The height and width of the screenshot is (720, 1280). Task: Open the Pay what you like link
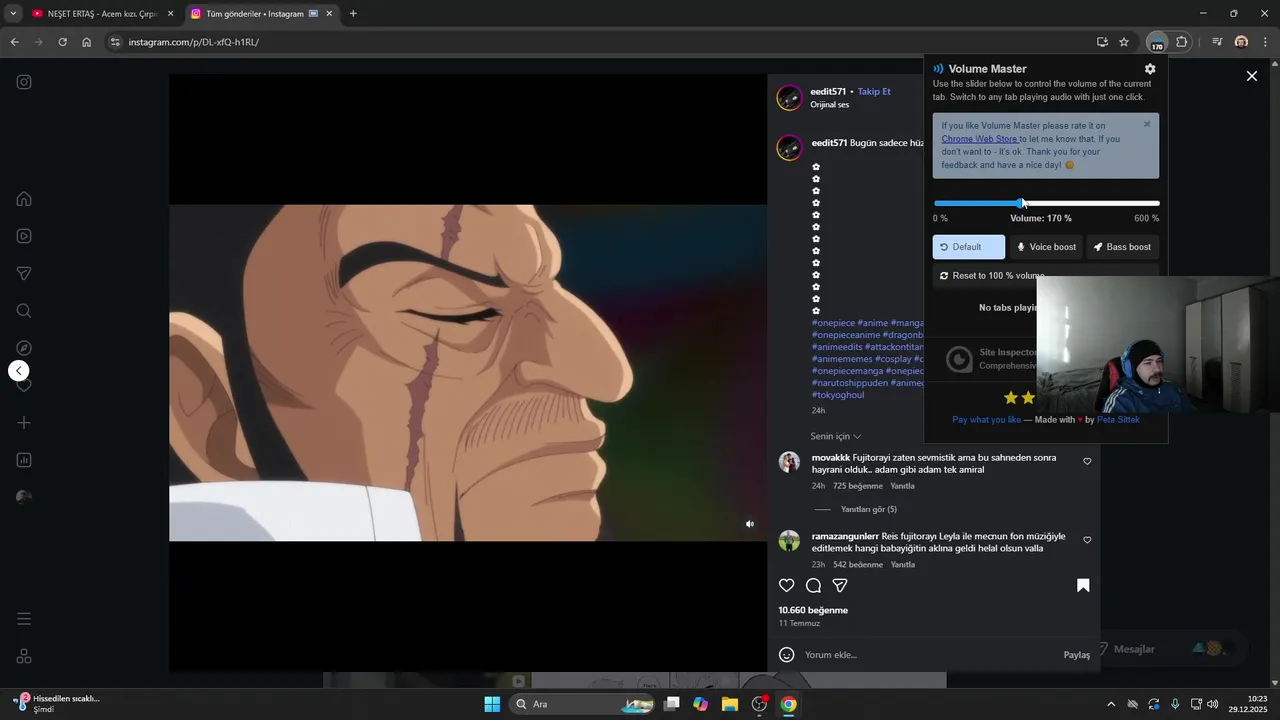point(986,420)
